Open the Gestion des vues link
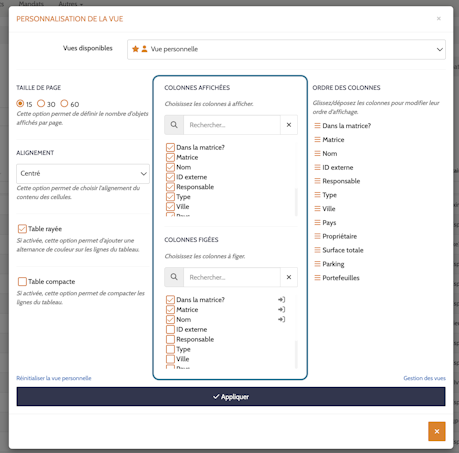459x453 pixels. (x=424, y=378)
